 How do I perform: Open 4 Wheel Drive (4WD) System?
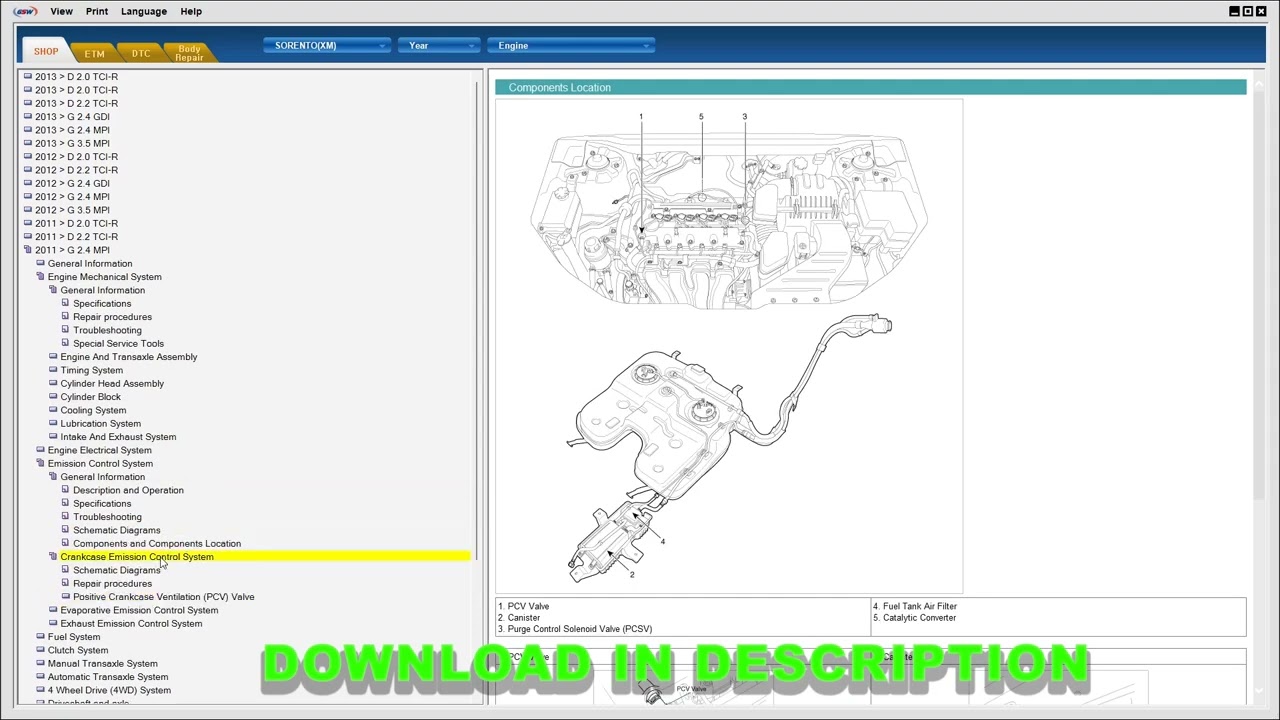tap(109, 690)
